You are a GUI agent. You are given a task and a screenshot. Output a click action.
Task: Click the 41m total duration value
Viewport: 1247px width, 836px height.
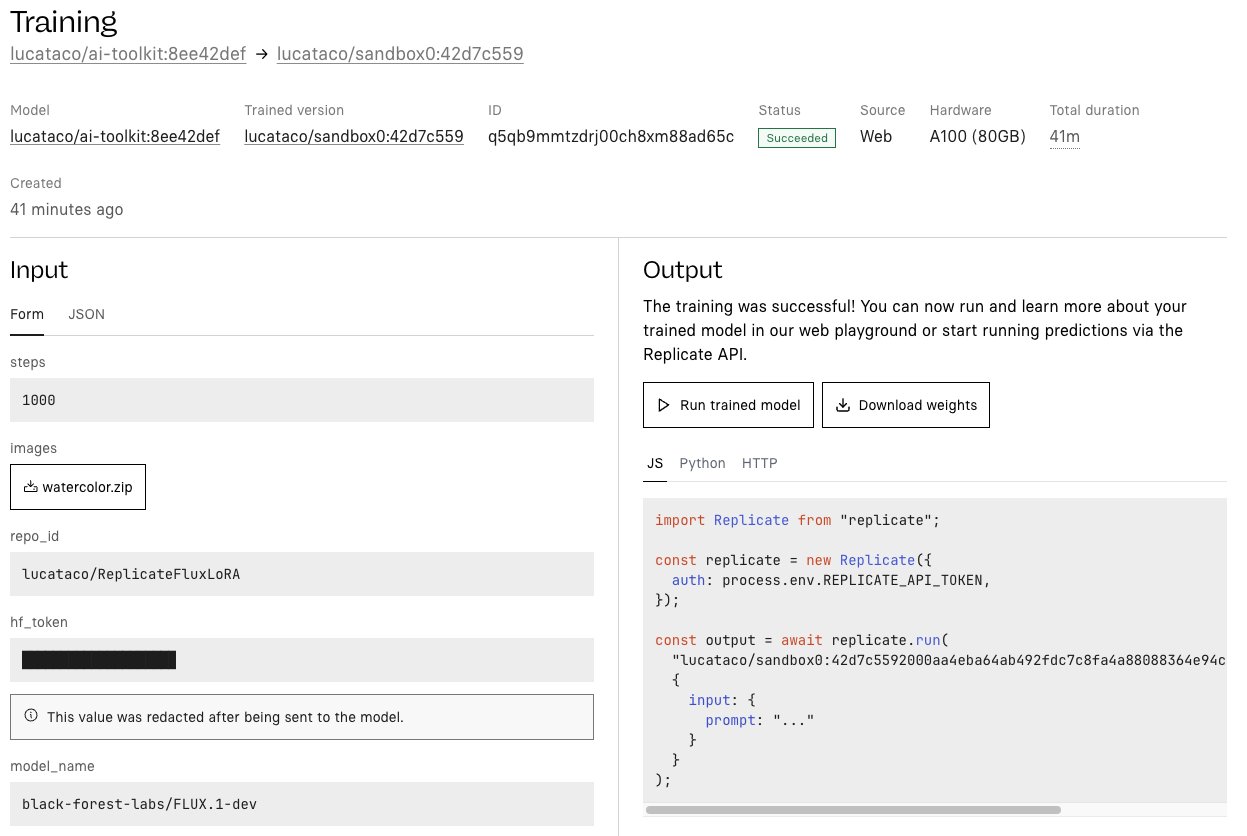click(1064, 137)
